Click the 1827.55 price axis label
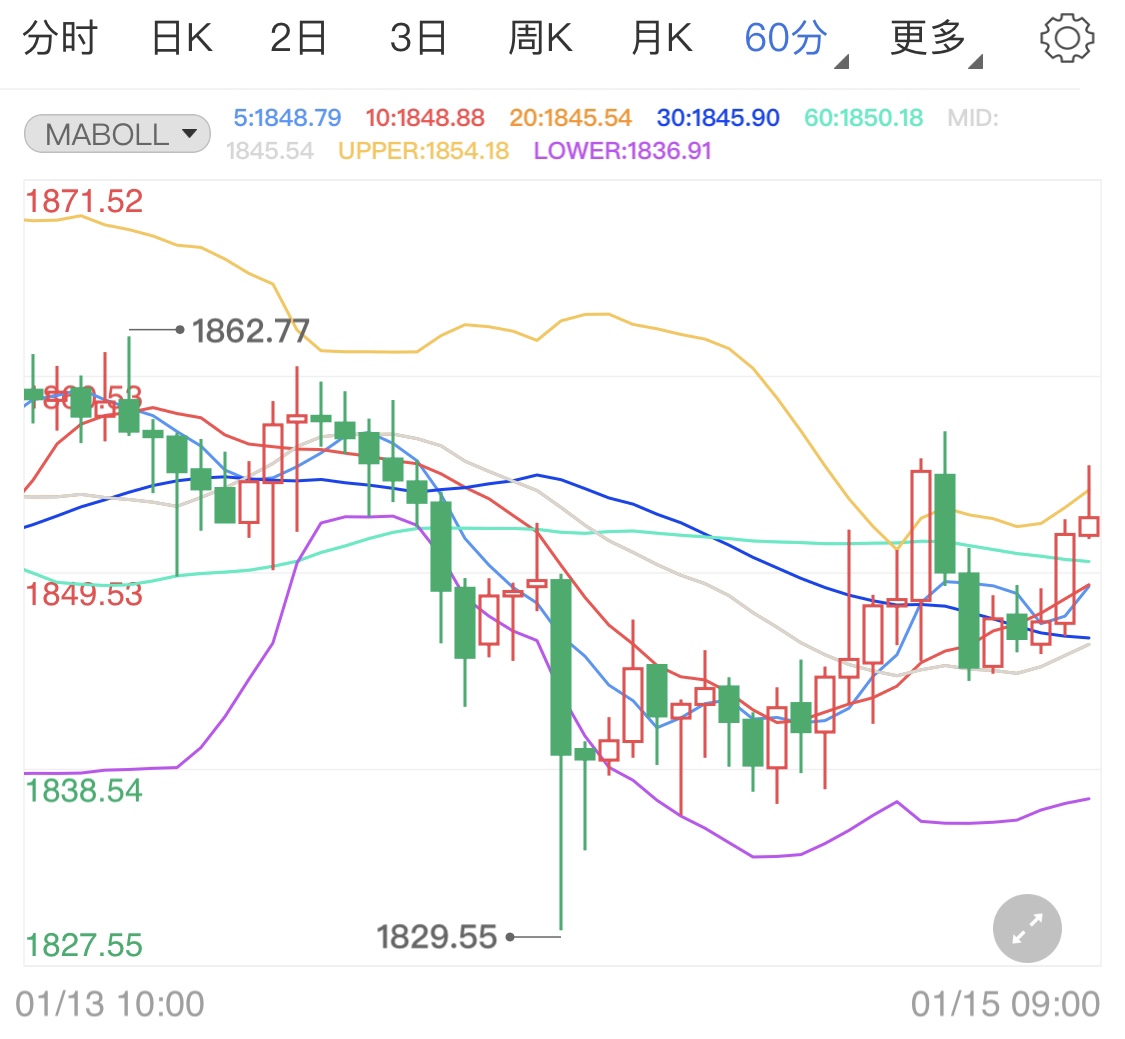Image resolution: width=1125 pixels, height=1039 pixels. pos(84,945)
